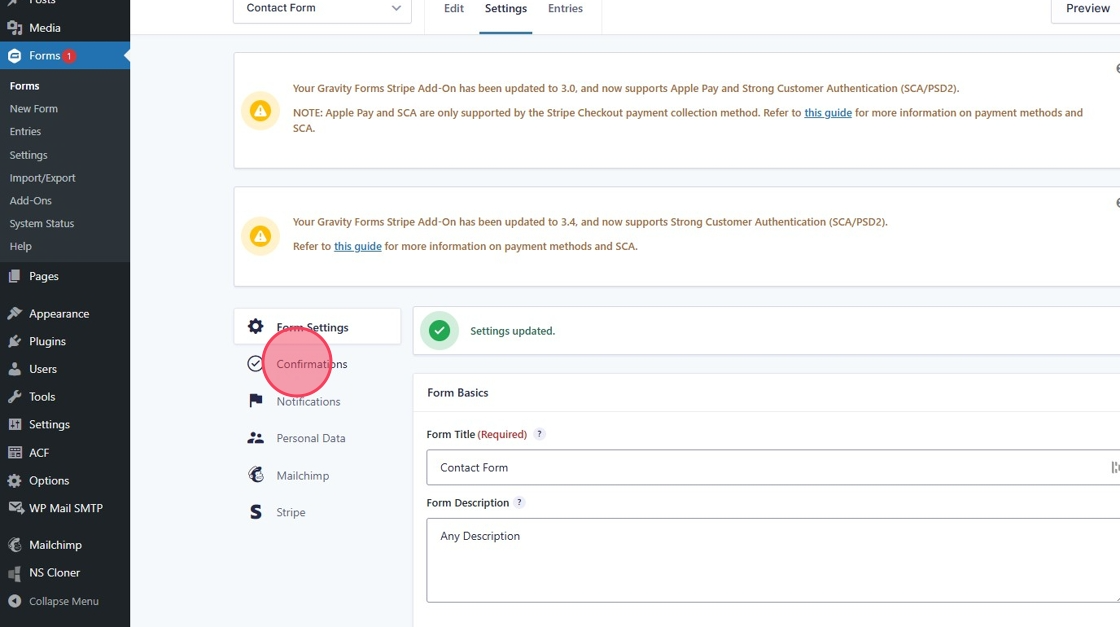This screenshot has height=627, width=1120.
Task: Click the Collapse Menu label
Action: (x=64, y=601)
